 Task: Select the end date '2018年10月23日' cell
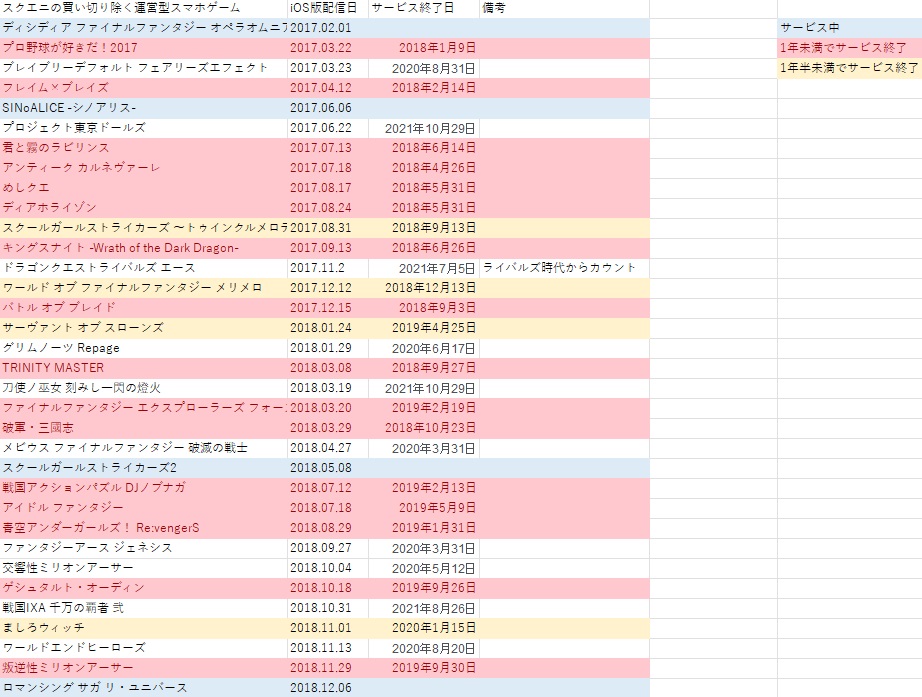coord(424,428)
